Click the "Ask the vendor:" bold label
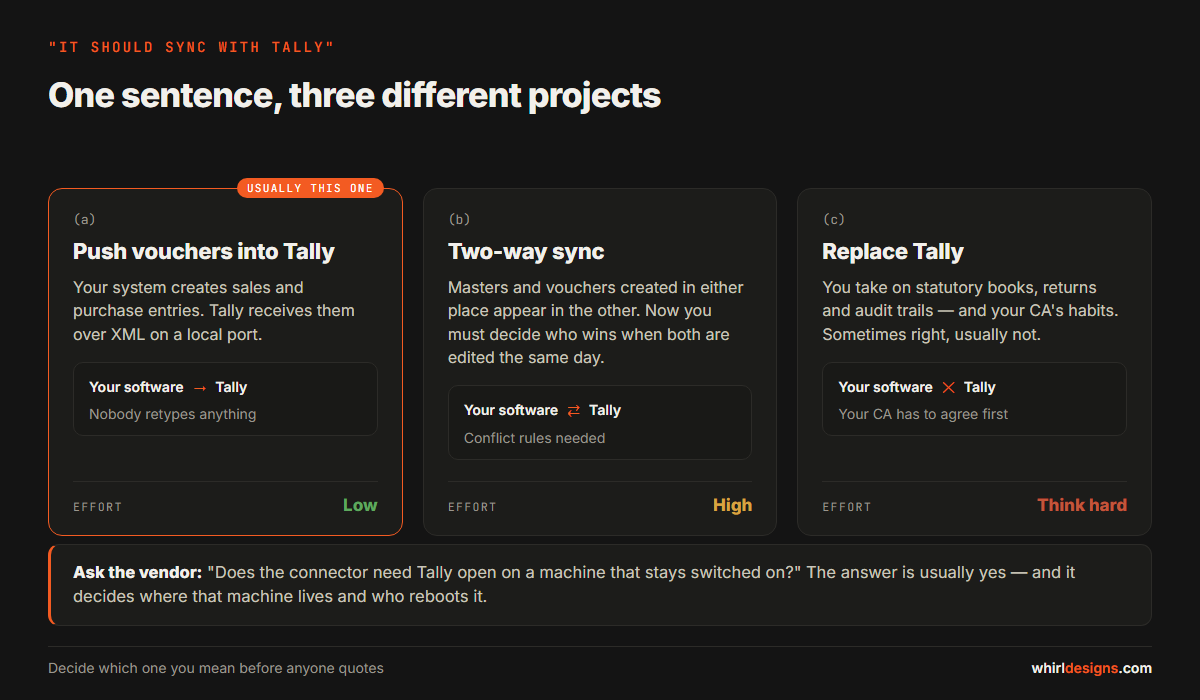 point(137,573)
